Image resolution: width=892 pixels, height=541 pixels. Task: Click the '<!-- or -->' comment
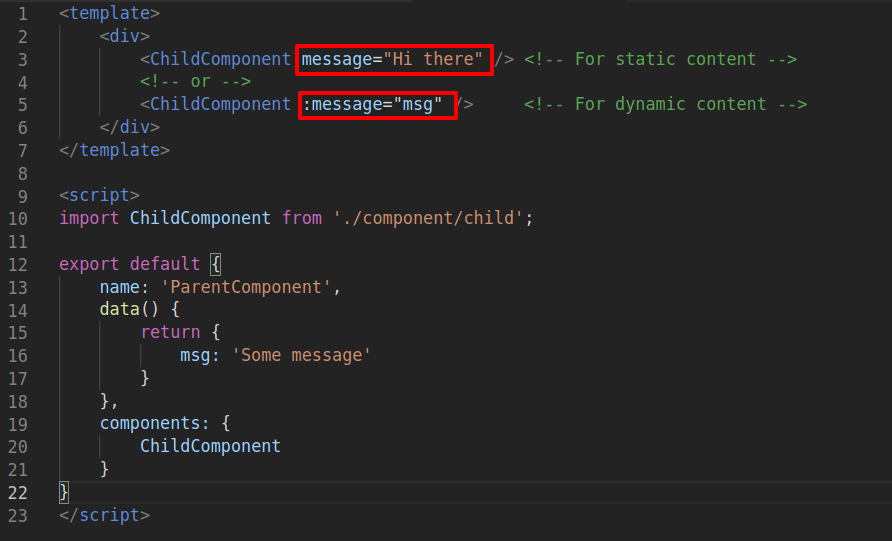coord(196,82)
